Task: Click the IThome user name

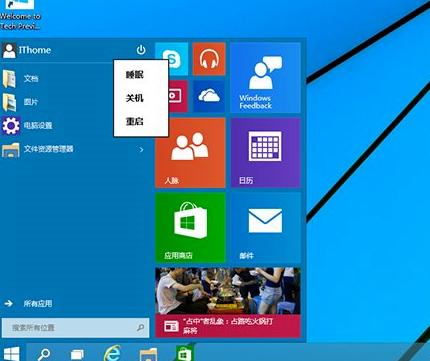Action: point(35,50)
